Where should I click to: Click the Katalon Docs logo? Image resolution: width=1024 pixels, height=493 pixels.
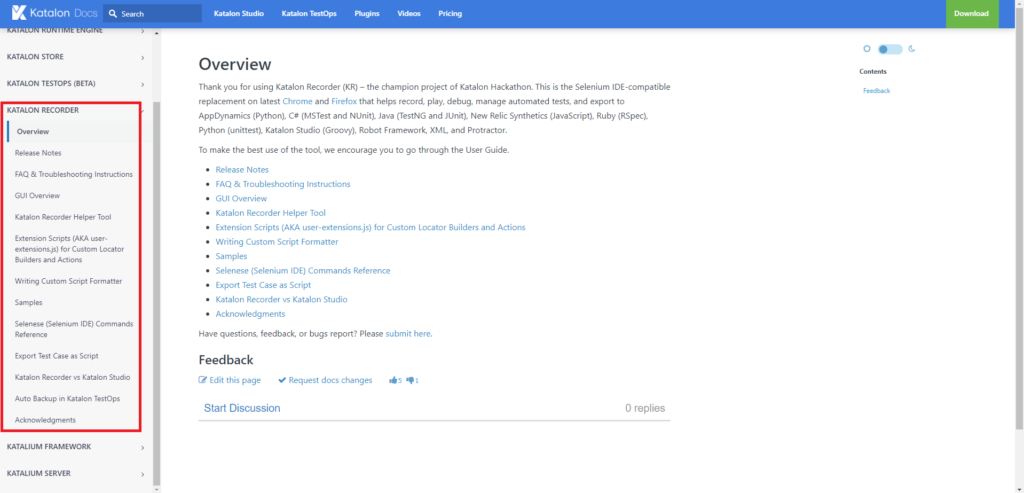click(52, 13)
